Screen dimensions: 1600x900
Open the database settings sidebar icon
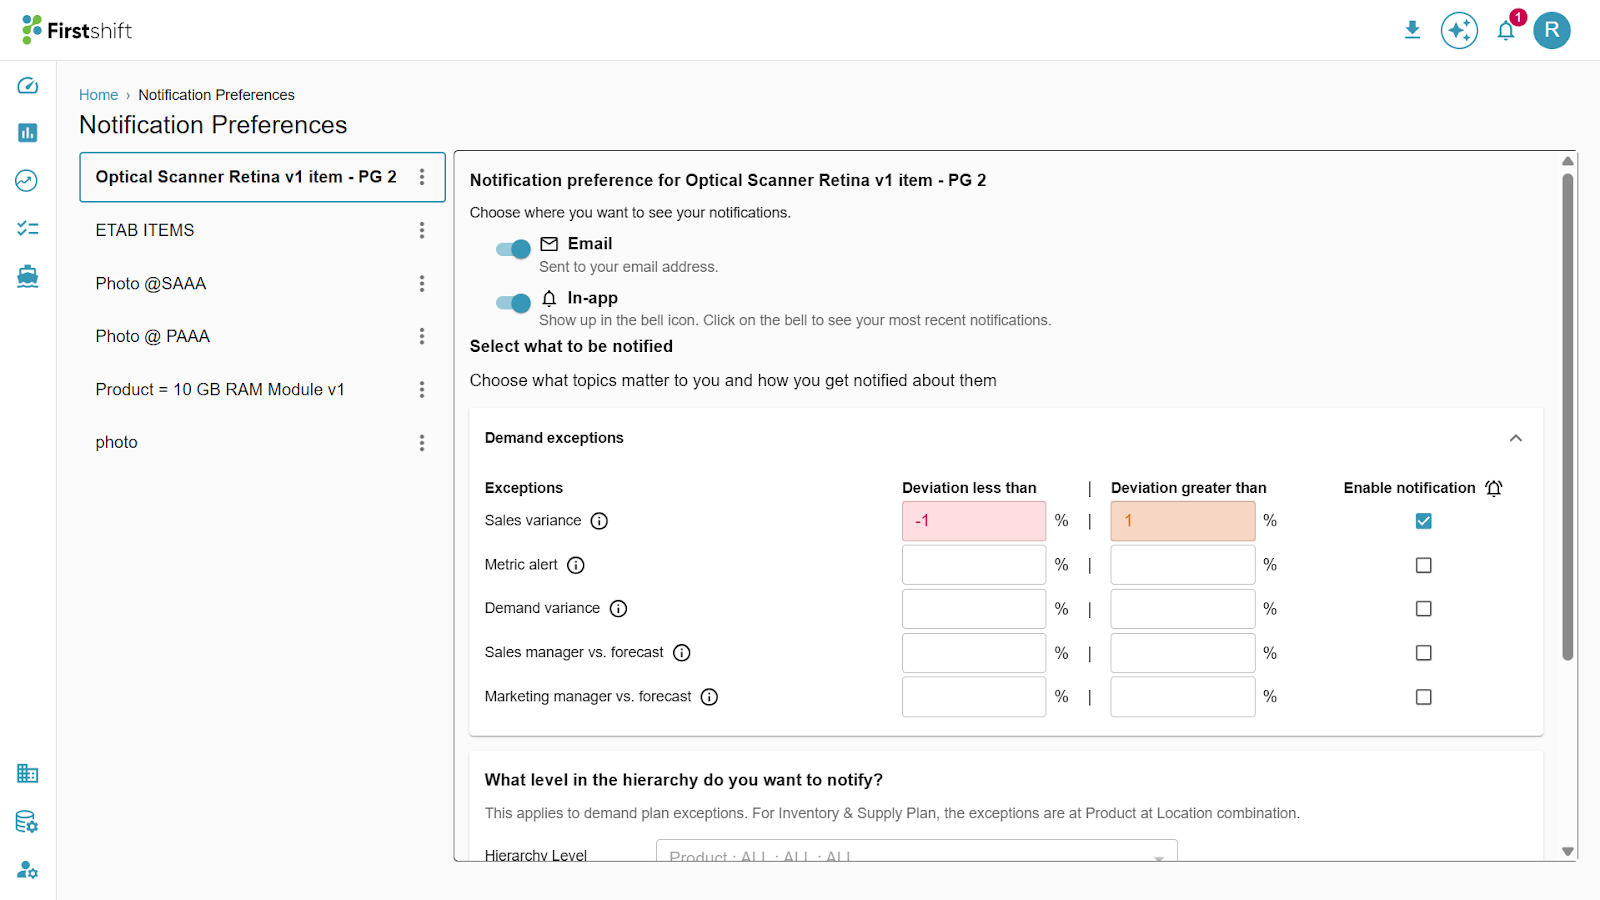pos(27,822)
